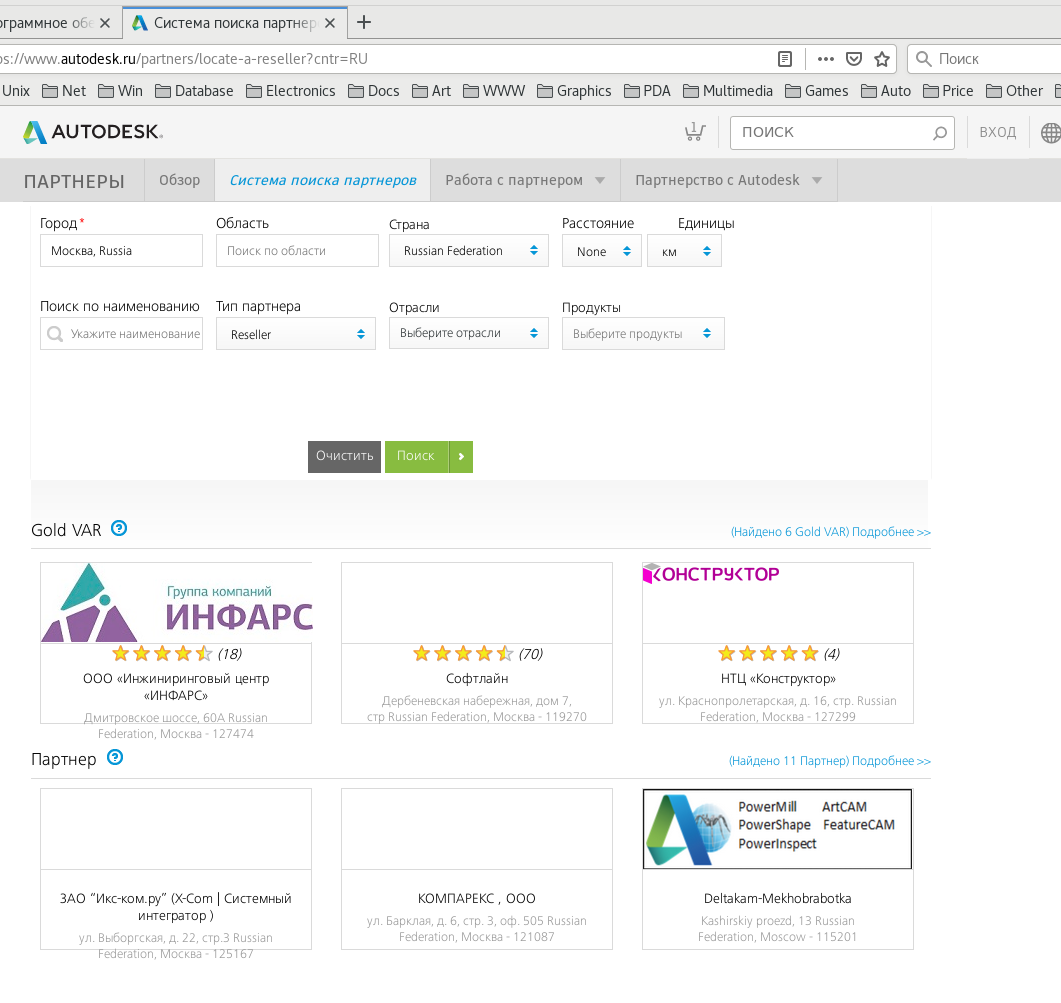The image size is (1061, 1003).
Task: Open the Art bookmarks folder
Action: (x=432, y=91)
